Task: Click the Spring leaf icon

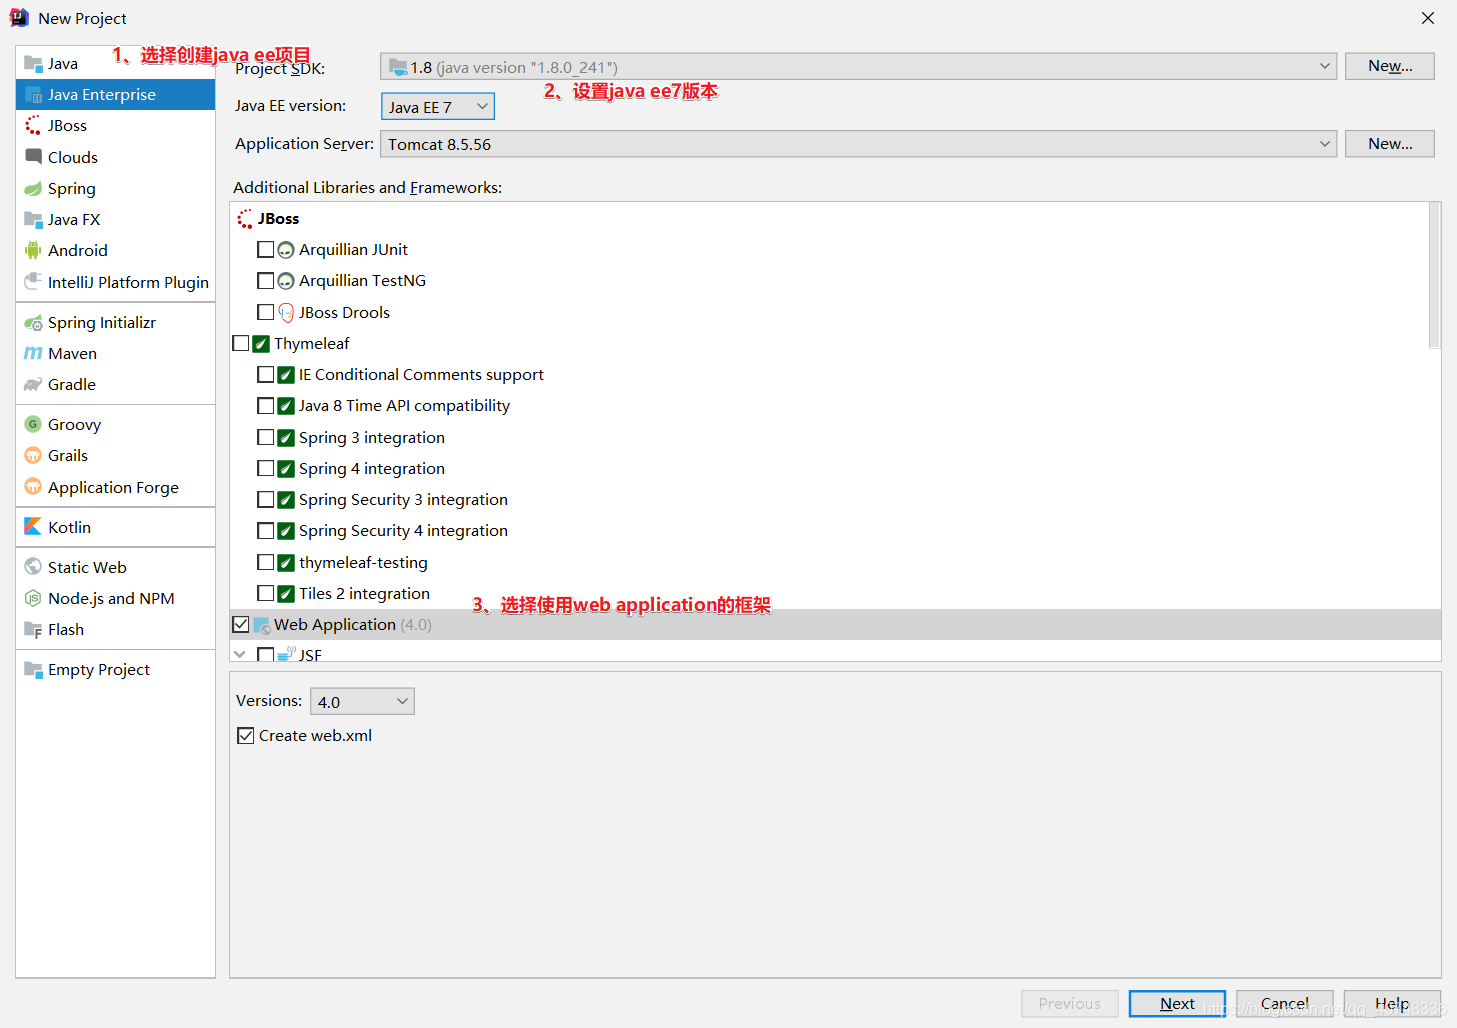Action: (33, 188)
